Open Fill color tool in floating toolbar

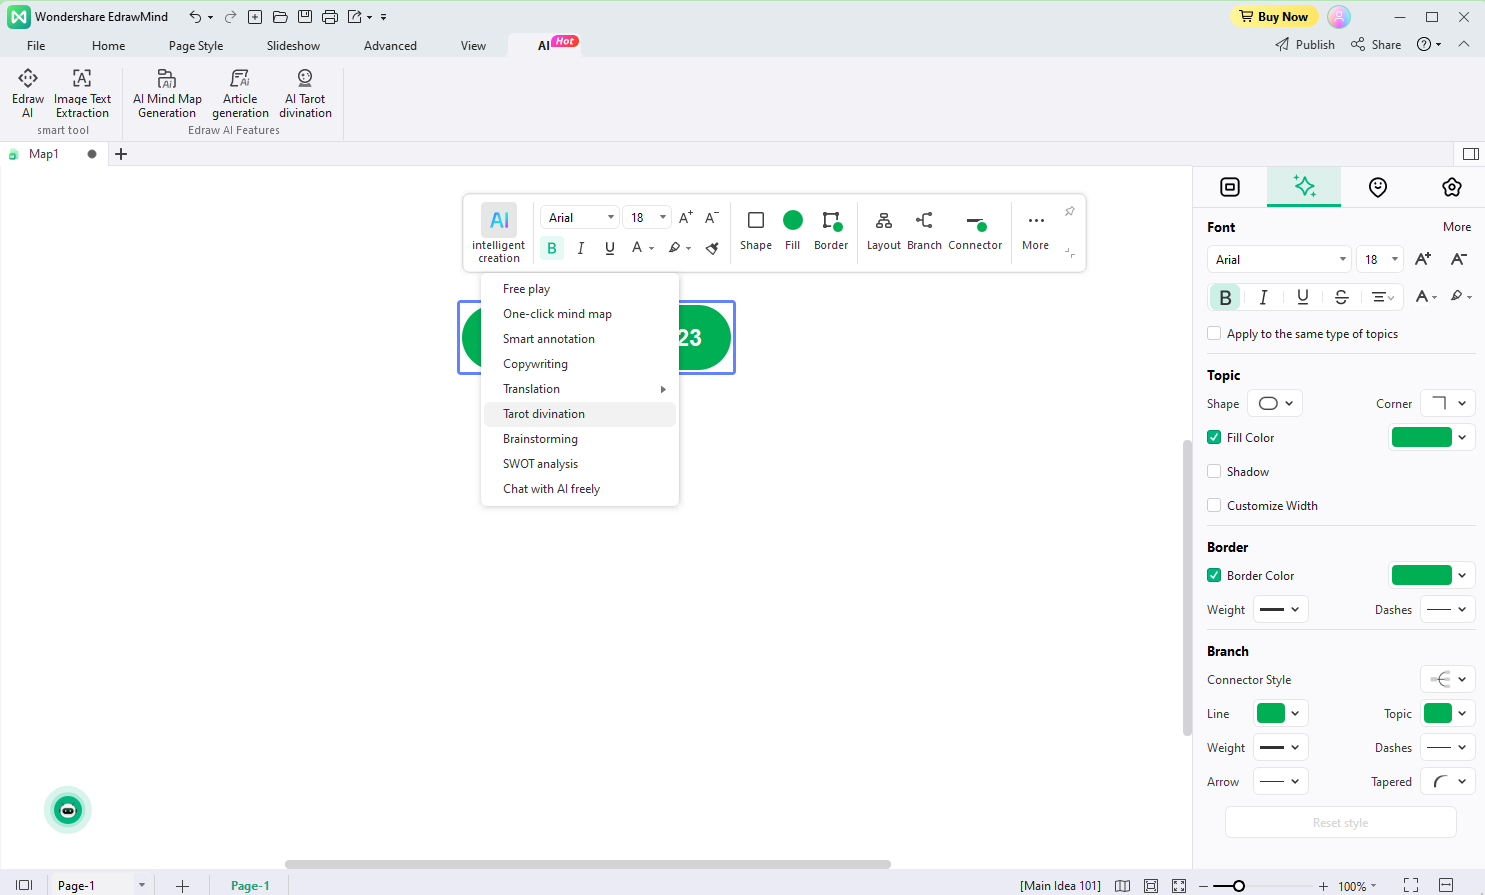pos(793,230)
